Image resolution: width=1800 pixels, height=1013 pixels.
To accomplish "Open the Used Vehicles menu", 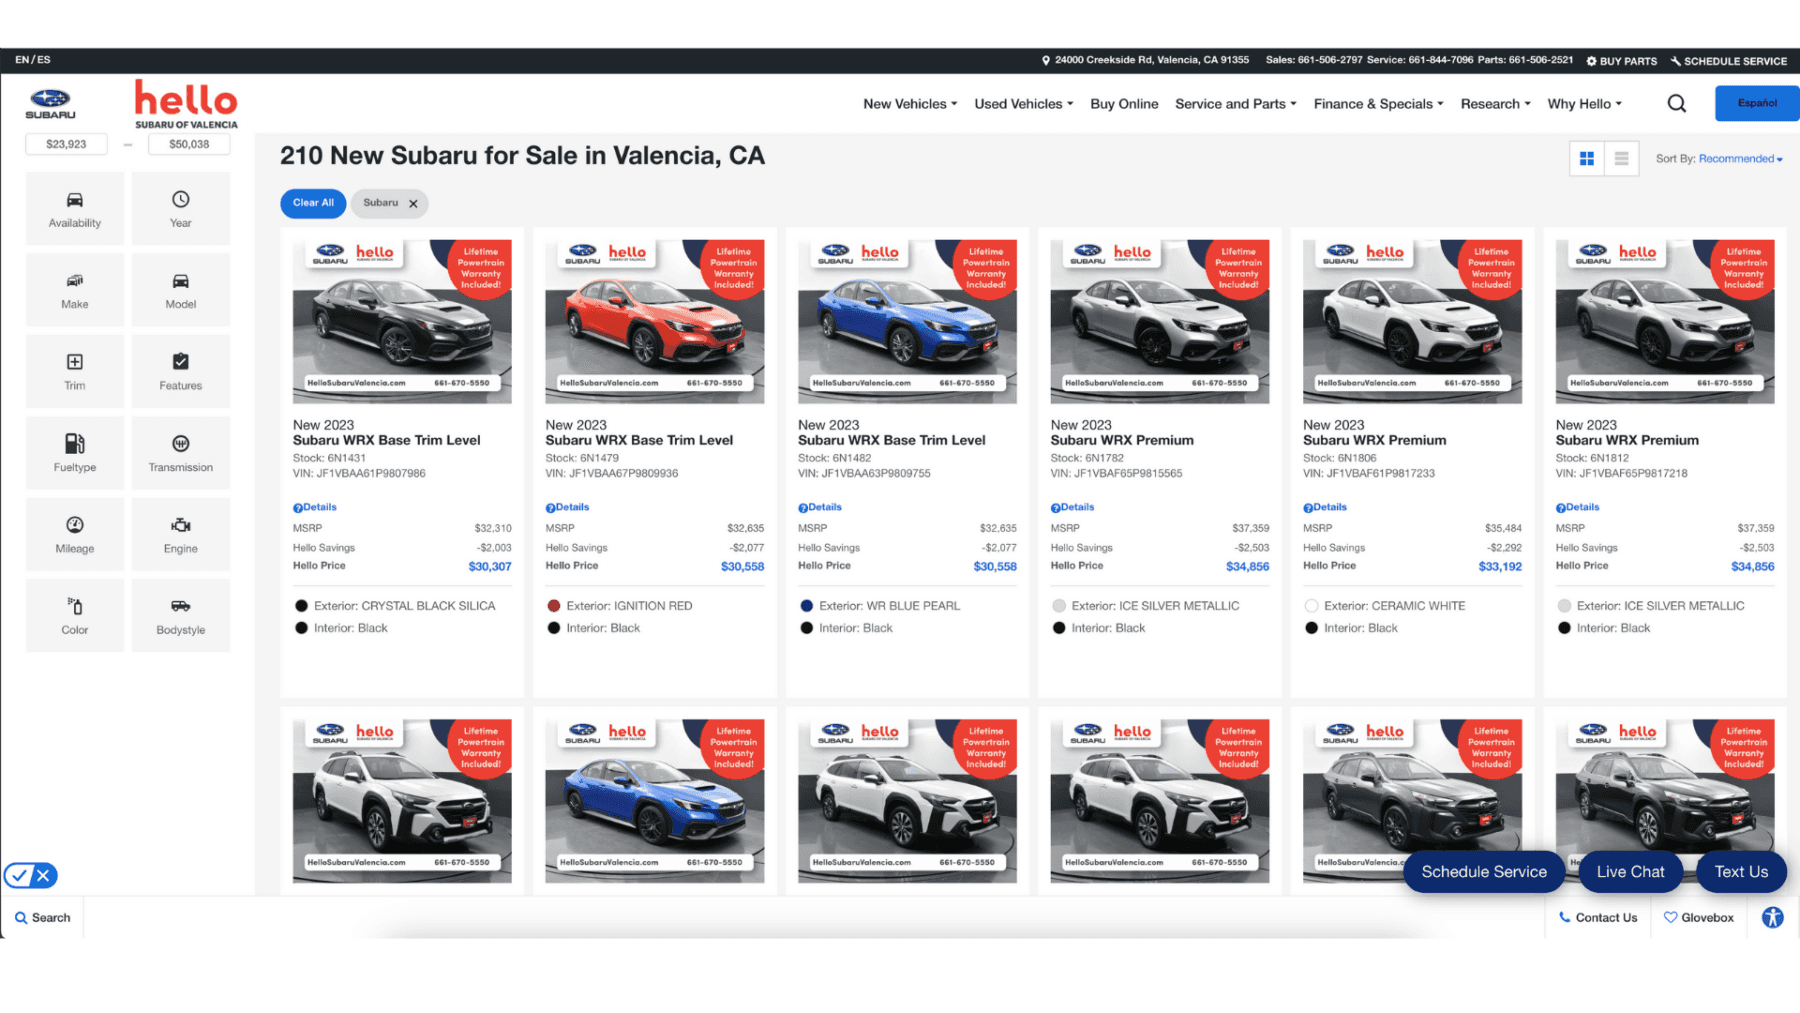I will click(1022, 103).
